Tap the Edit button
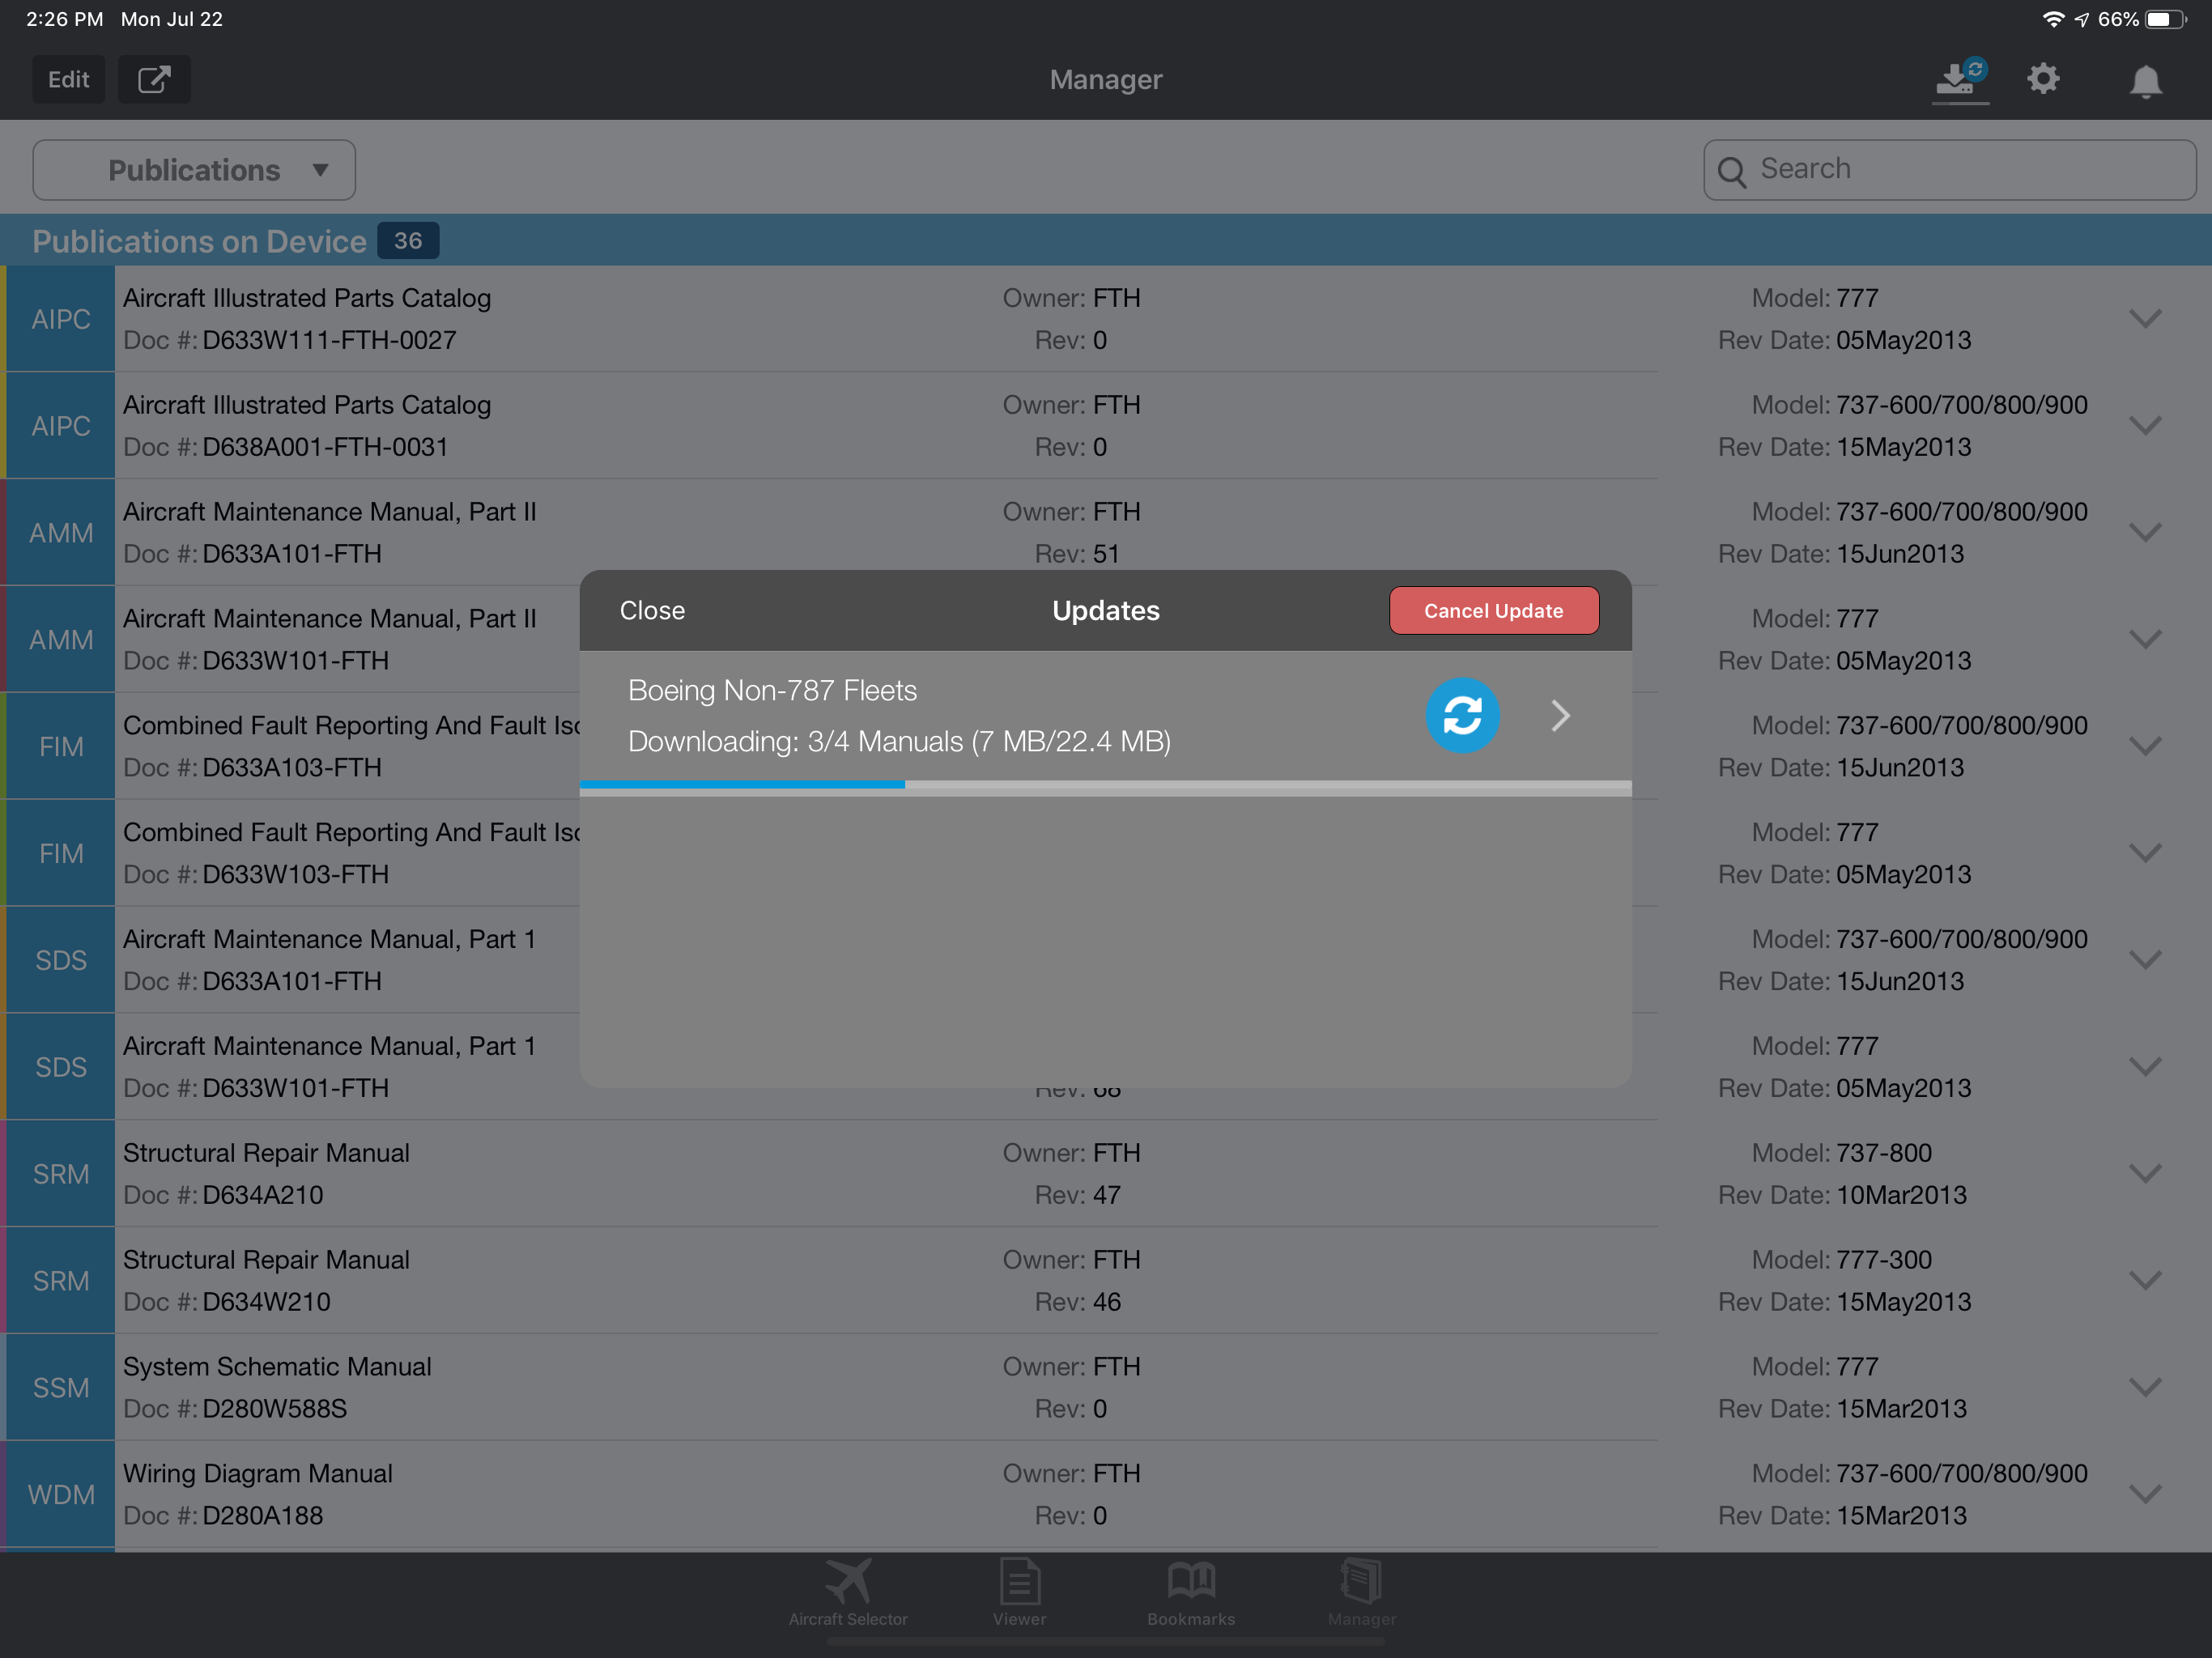This screenshot has height=1658, width=2212. [x=69, y=79]
